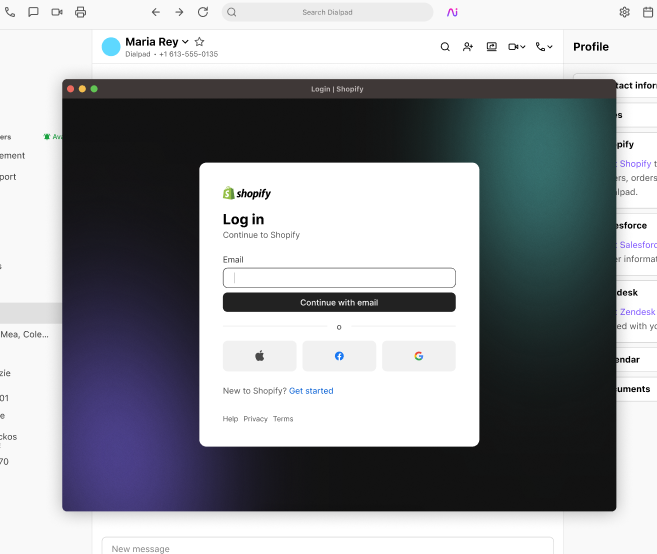Expand the Maria Rey name dropdown
Image resolution: width=657 pixels, height=554 pixels.
pyautogui.click(x=185, y=42)
